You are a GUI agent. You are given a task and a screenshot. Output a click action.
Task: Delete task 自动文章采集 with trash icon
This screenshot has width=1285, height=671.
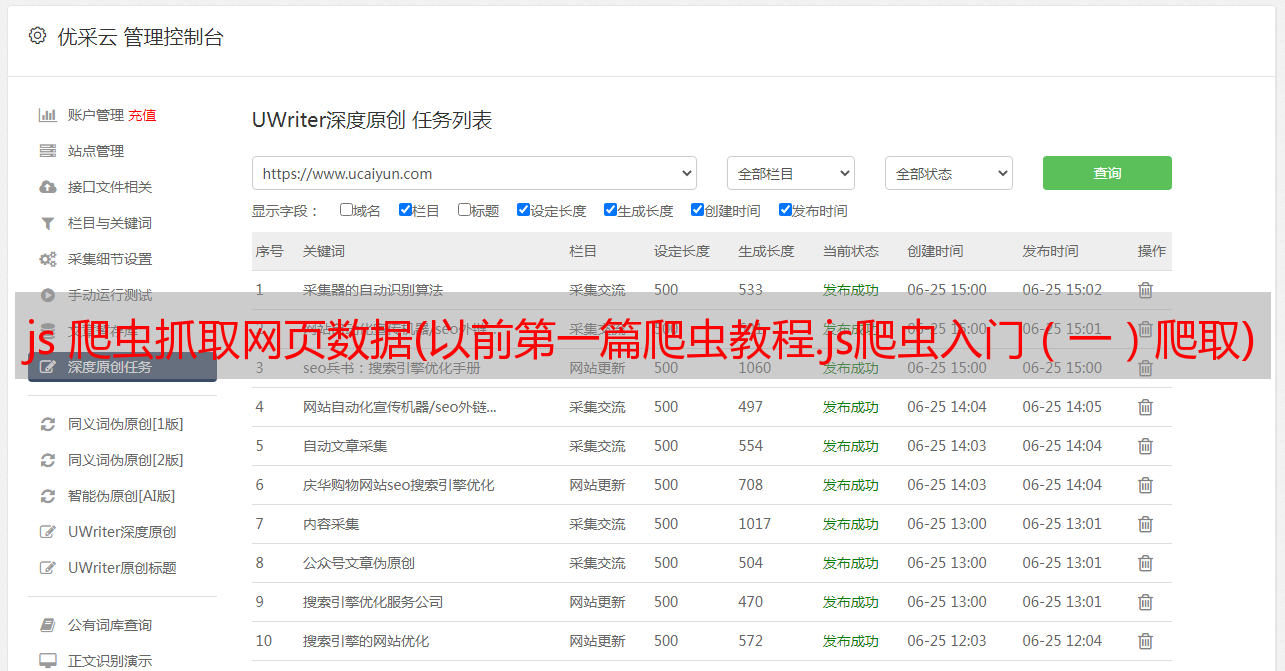tap(1145, 446)
